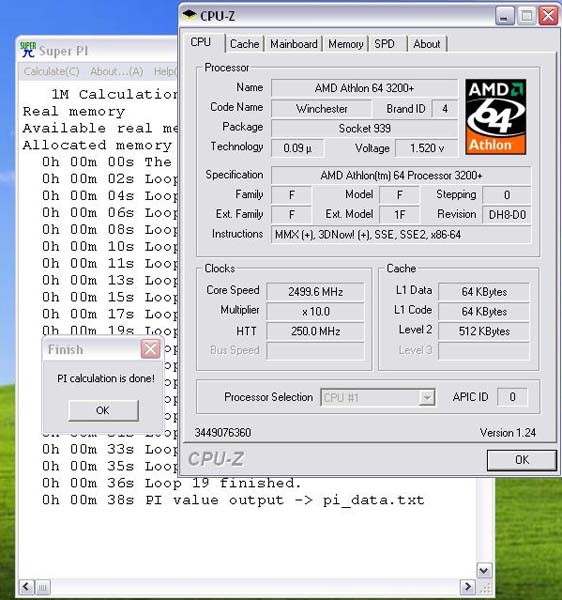Click the number '3449076360' in CPU-Z

[223, 433]
